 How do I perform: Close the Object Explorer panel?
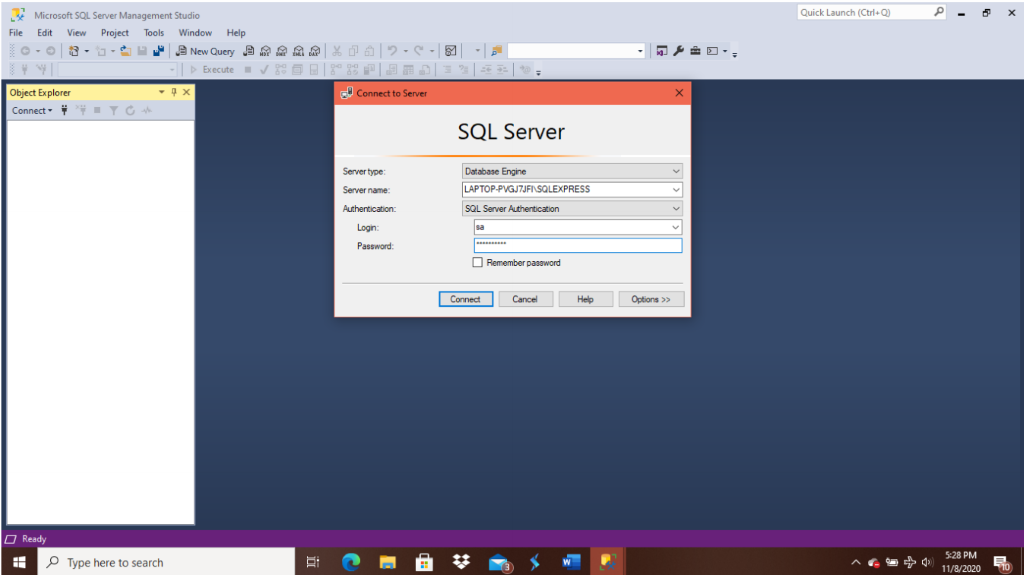(186, 92)
